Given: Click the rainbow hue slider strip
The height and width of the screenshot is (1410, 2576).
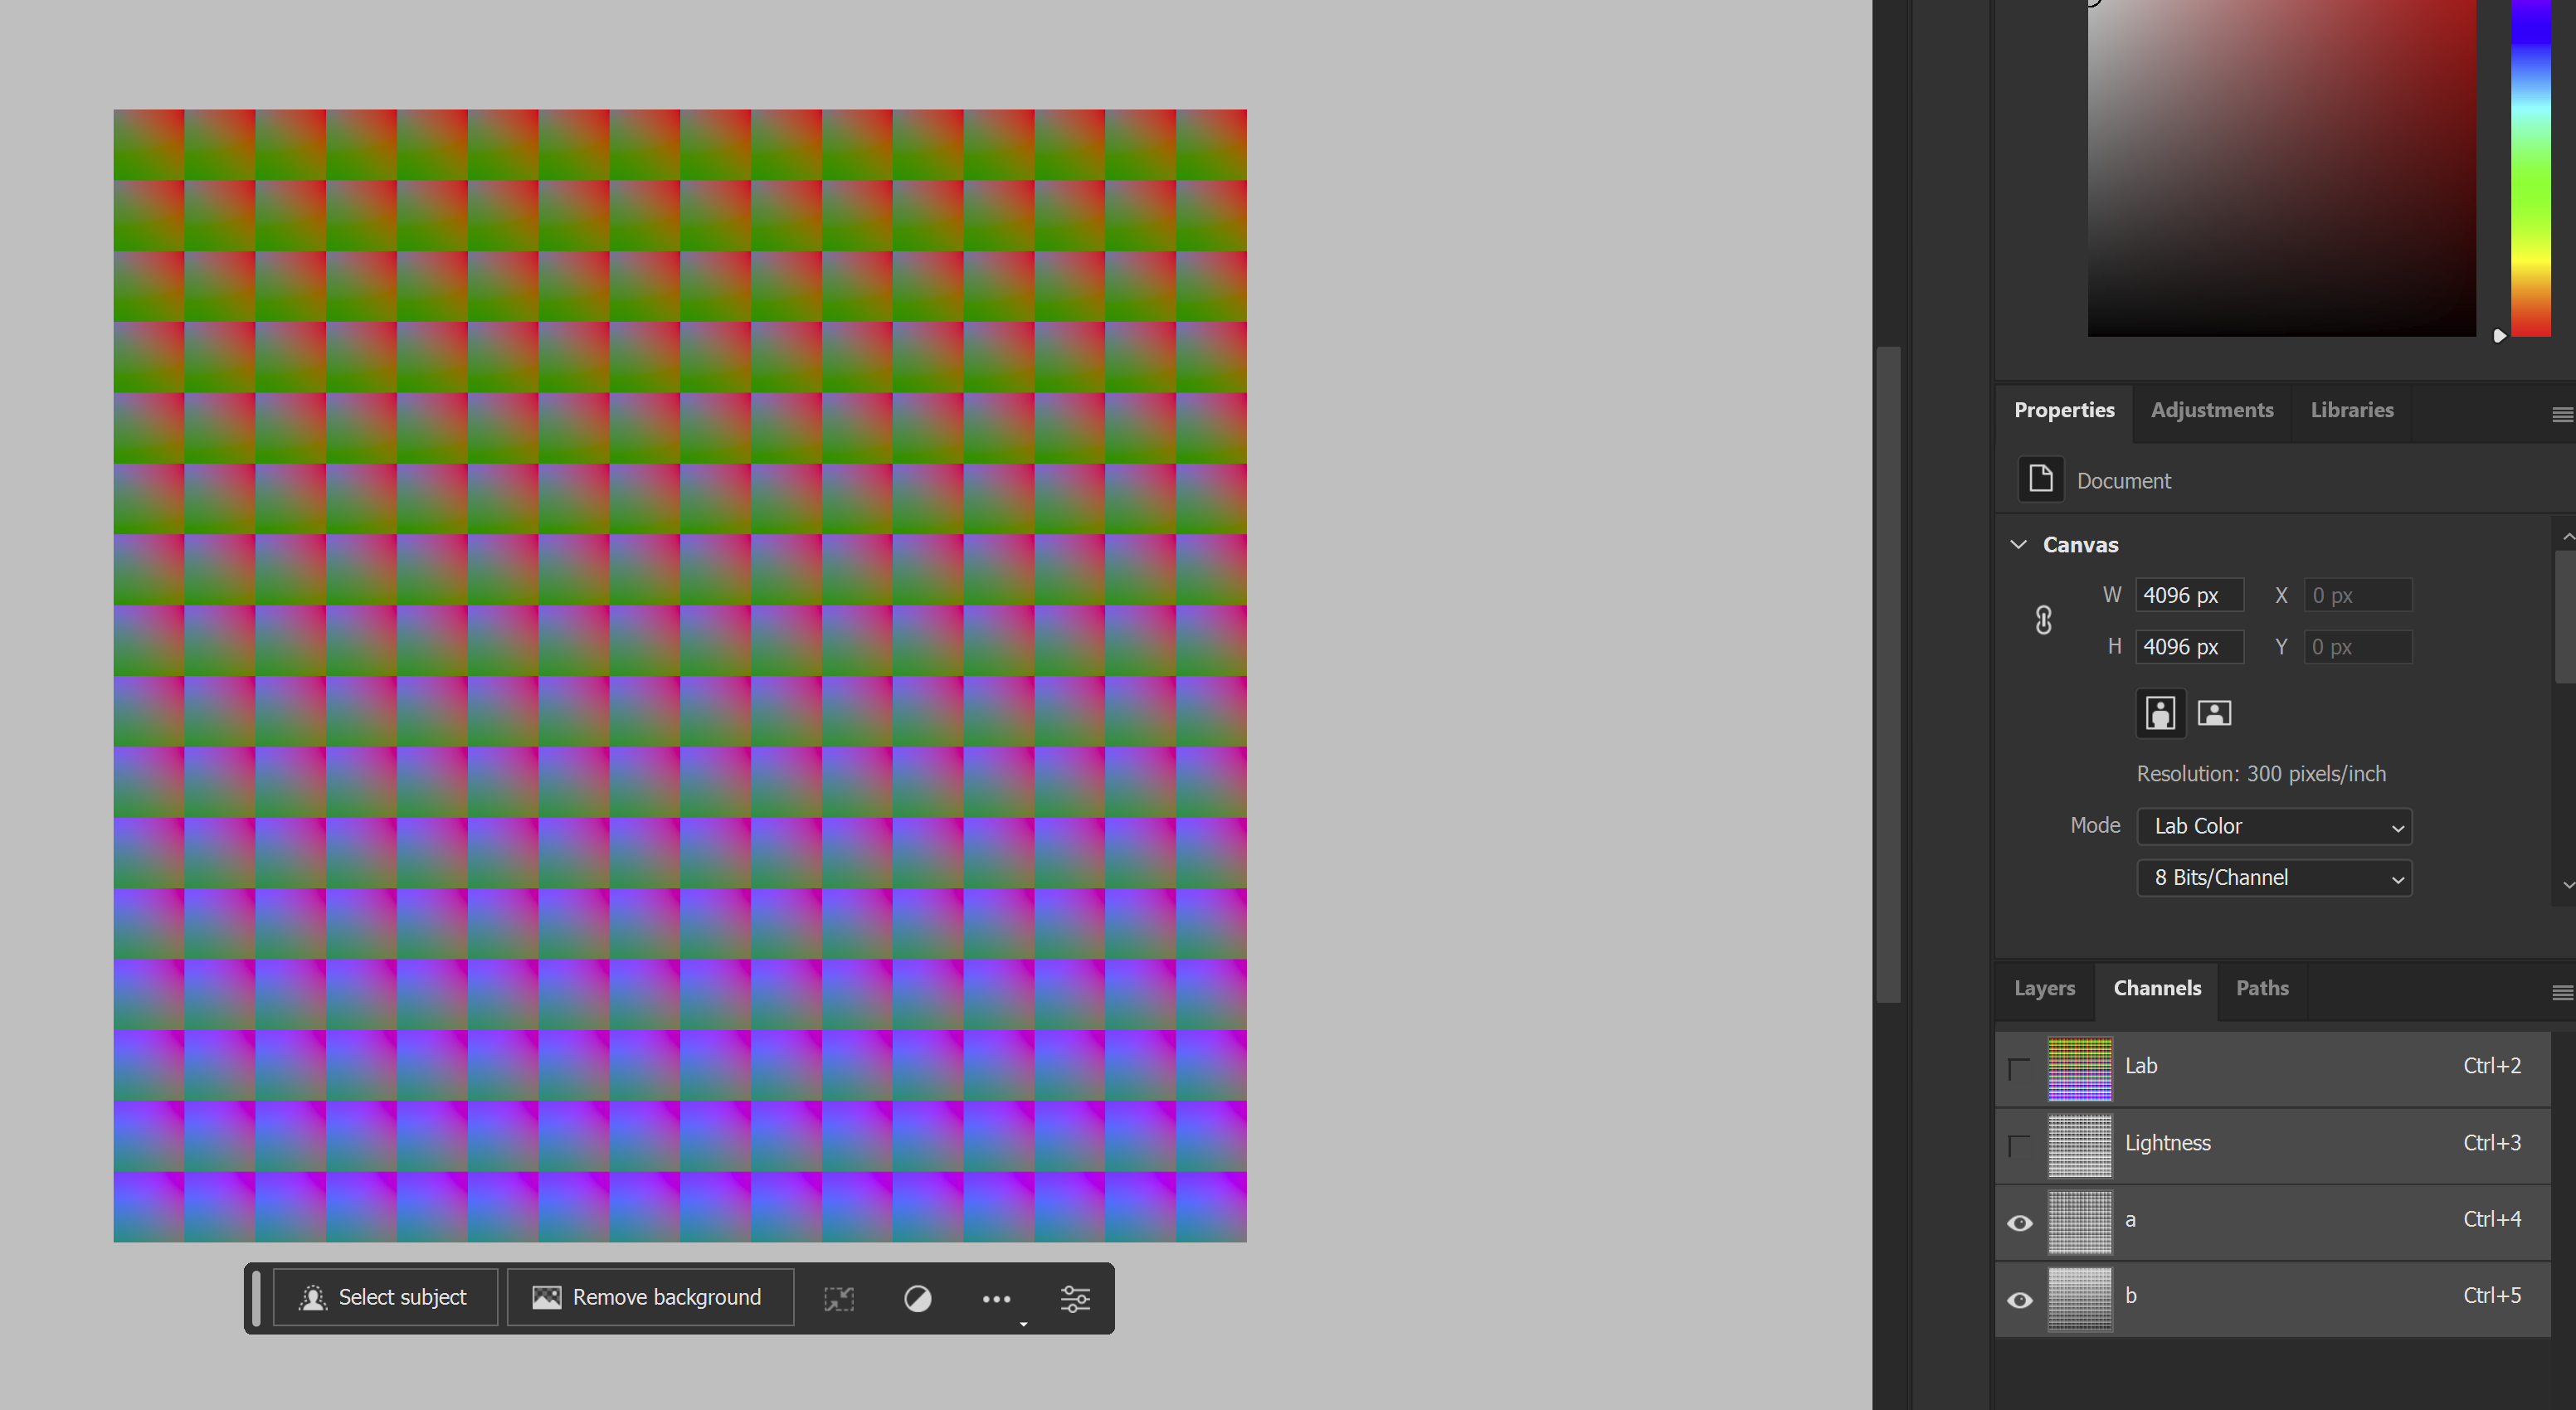Looking at the screenshot, I should pyautogui.click(x=2531, y=170).
